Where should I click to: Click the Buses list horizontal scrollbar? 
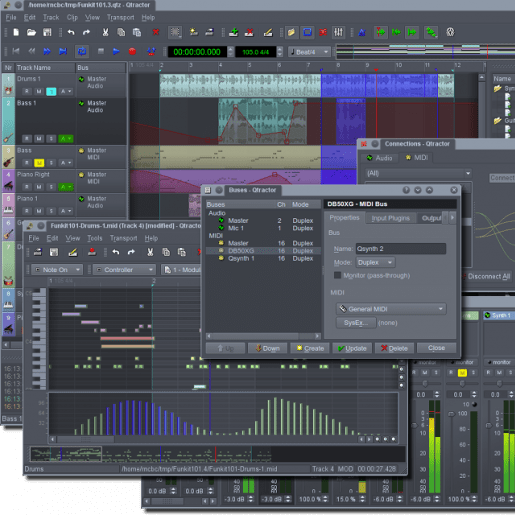pyautogui.click(x=263, y=336)
